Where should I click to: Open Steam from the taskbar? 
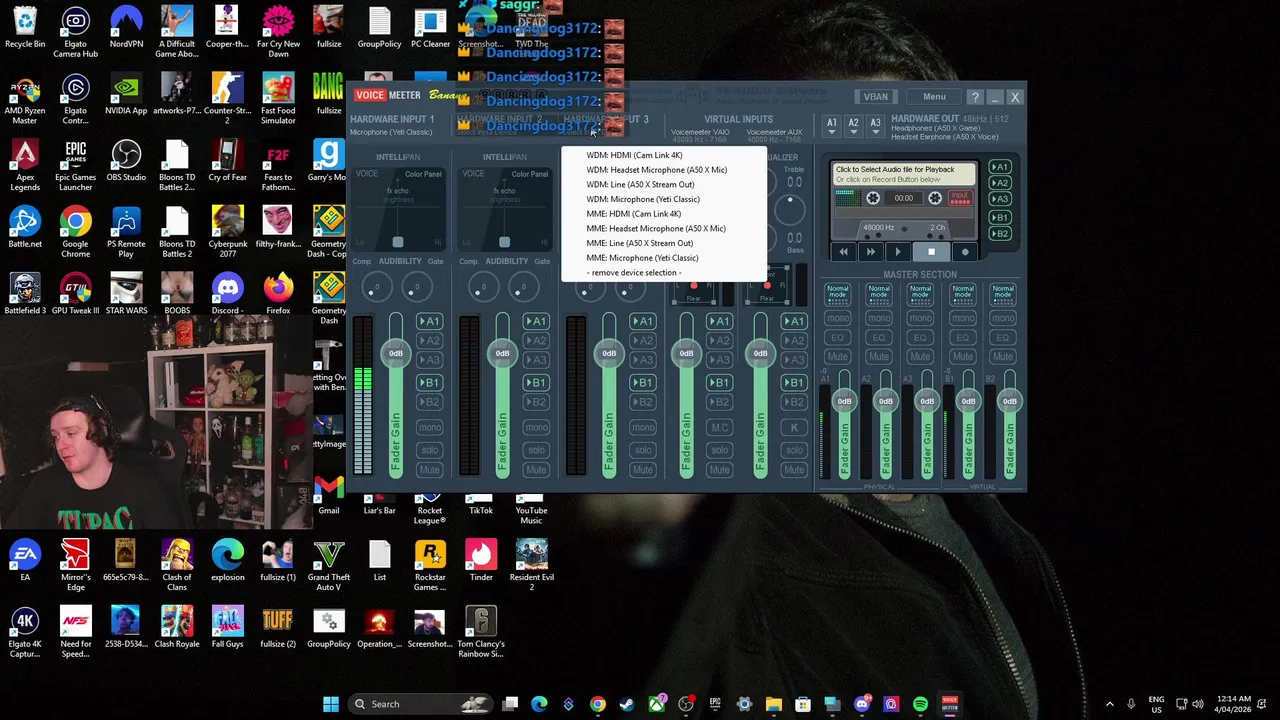626,704
